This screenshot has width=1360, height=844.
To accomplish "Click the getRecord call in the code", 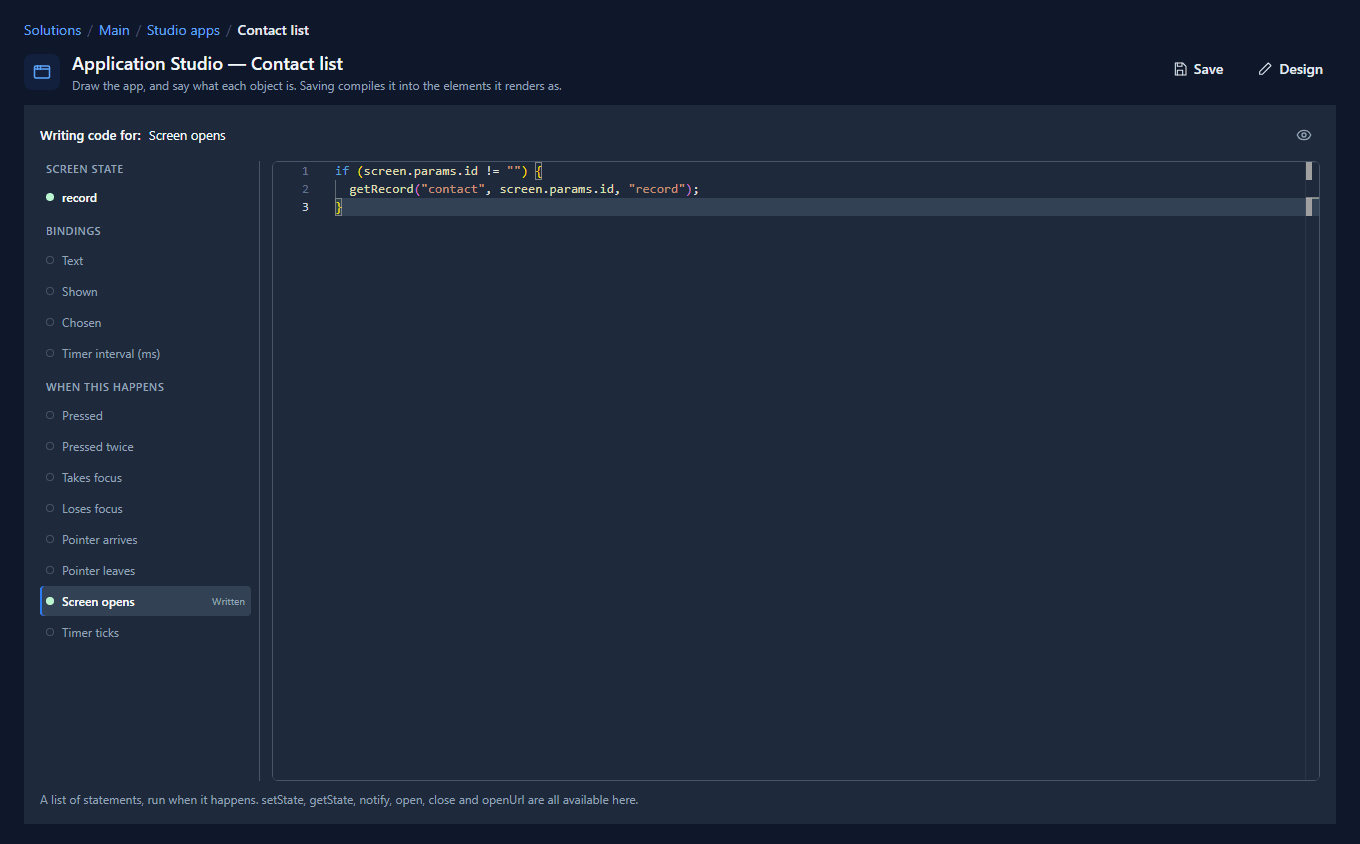I will (x=381, y=189).
